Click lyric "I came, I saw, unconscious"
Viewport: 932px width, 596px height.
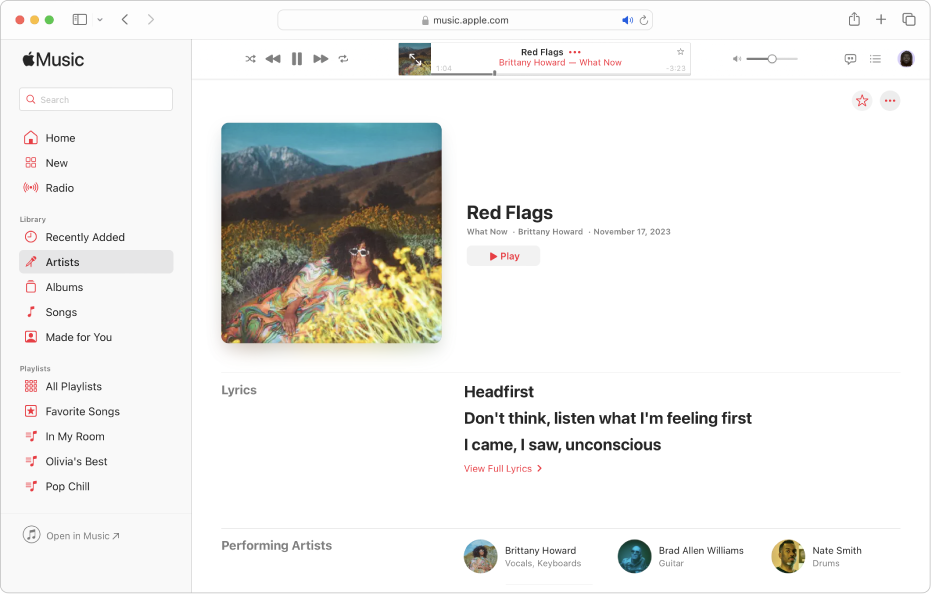click(562, 444)
